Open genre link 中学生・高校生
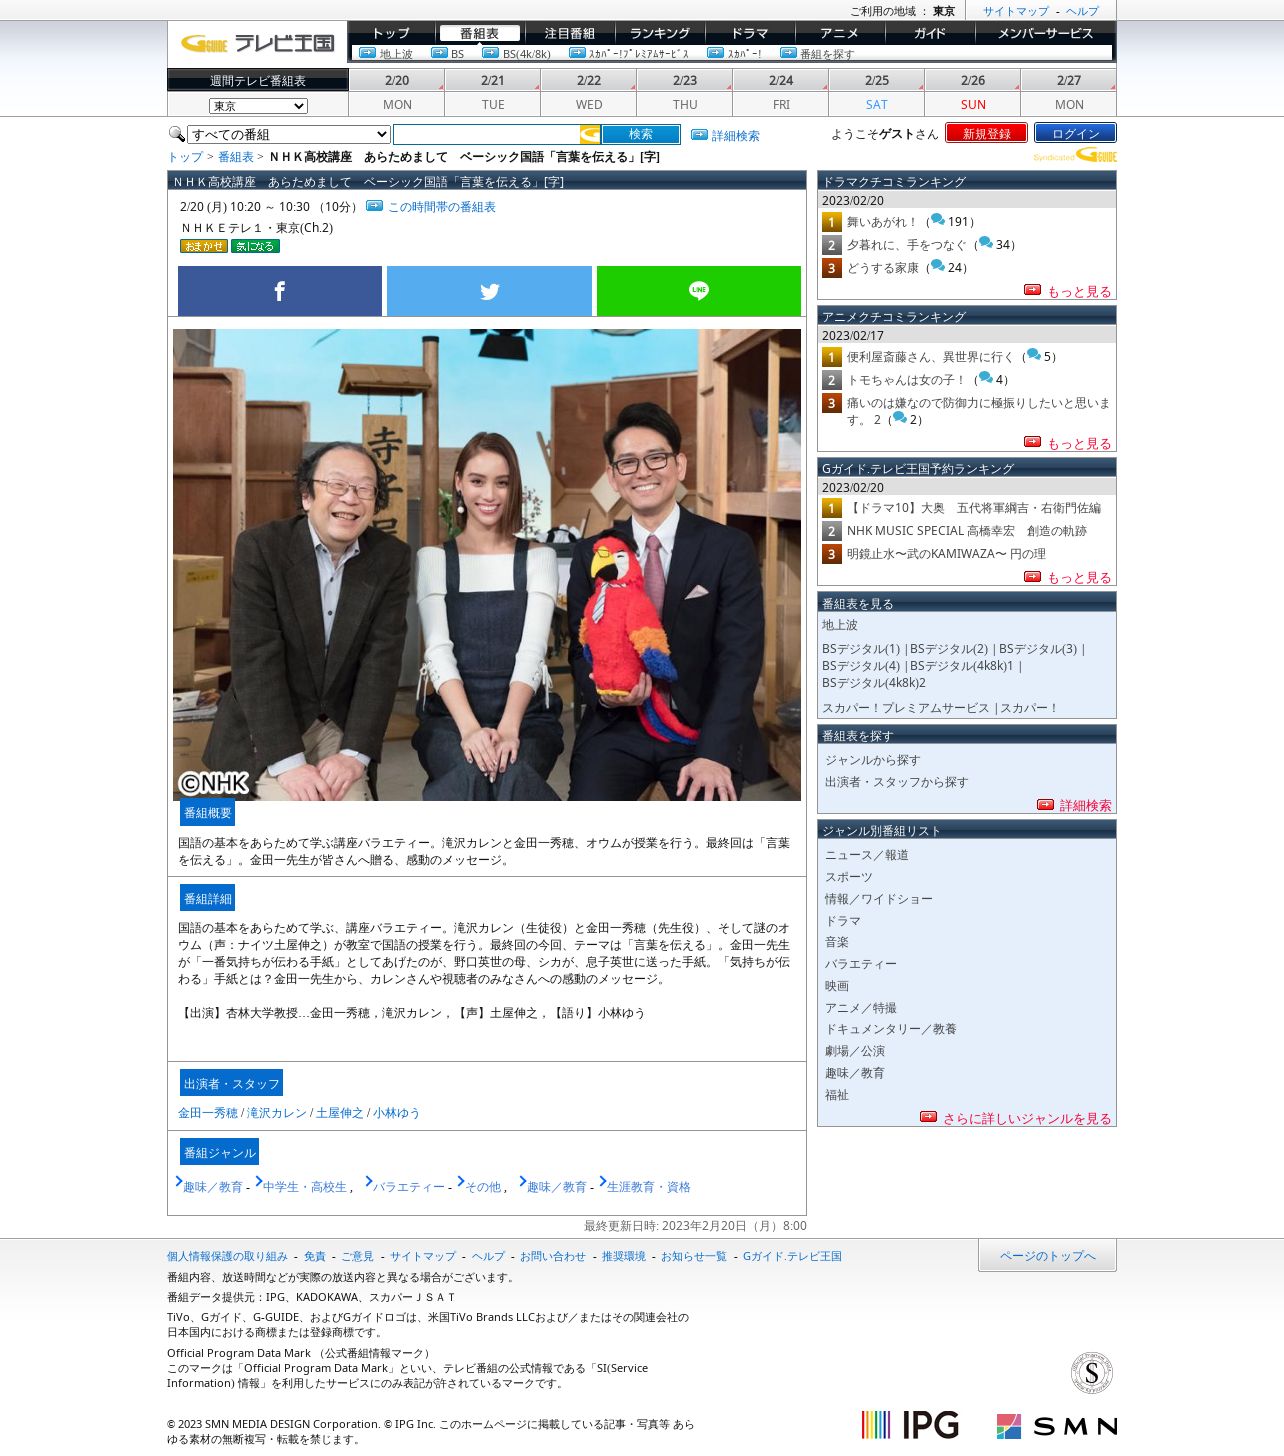This screenshot has width=1284, height=1456. (305, 1186)
